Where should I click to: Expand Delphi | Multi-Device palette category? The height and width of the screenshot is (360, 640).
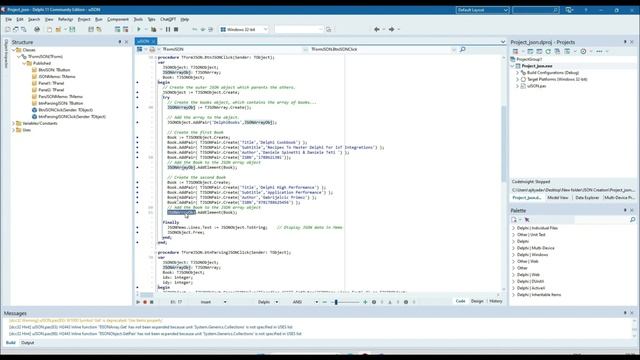click(x=513, y=248)
